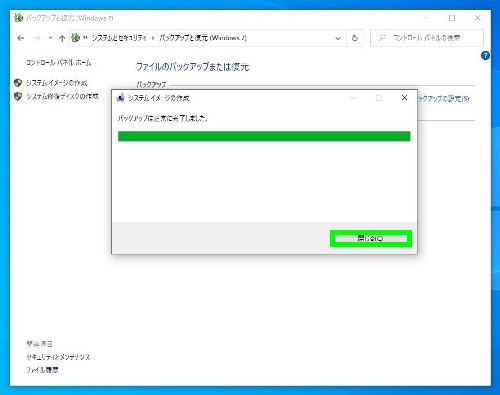Open ファイル履歴 link
Viewport: 500px width, 395px height.
[x=42, y=370]
